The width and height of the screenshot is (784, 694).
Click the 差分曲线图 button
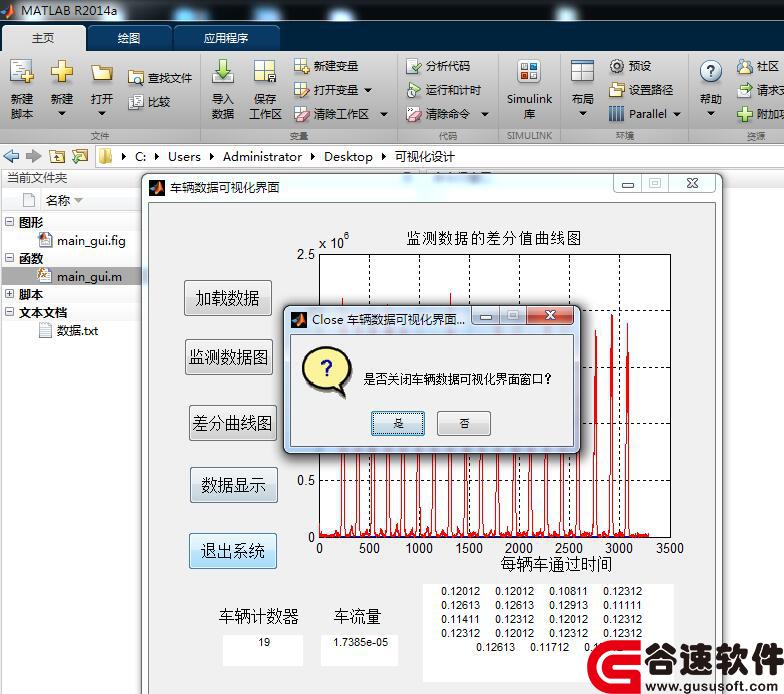point(232,423)
